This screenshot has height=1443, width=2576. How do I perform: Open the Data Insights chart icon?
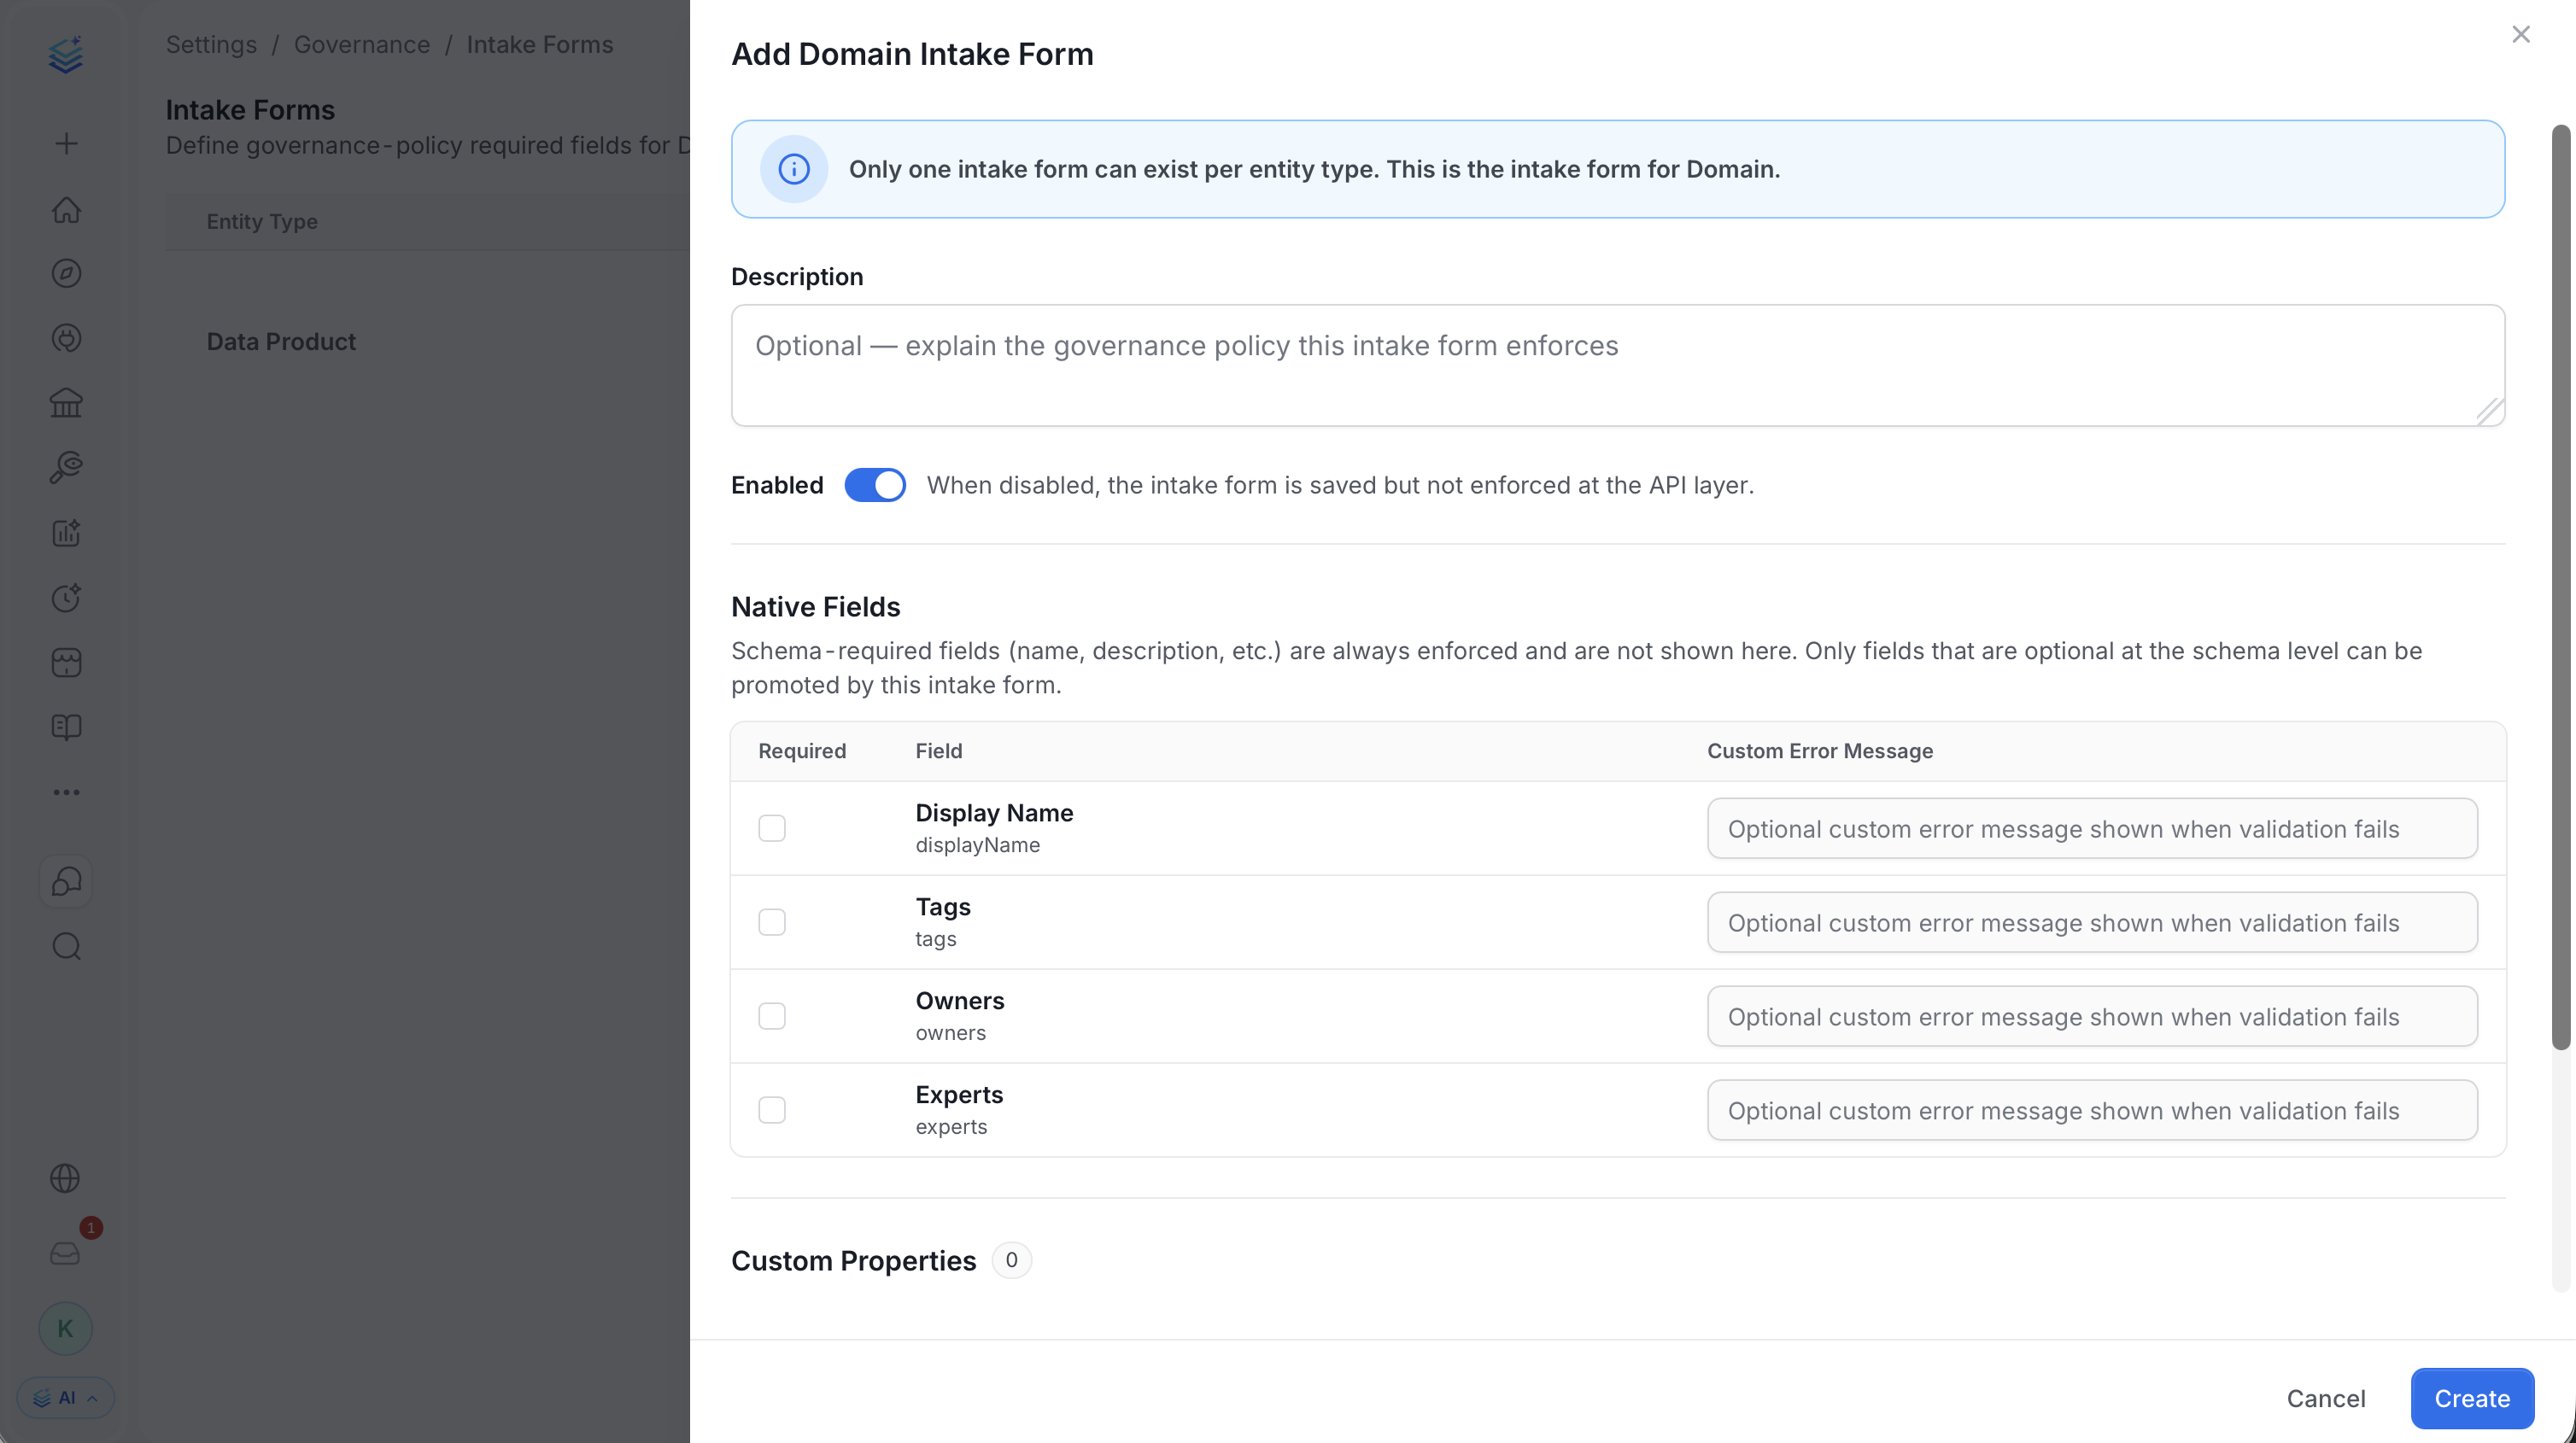[66, 533]
